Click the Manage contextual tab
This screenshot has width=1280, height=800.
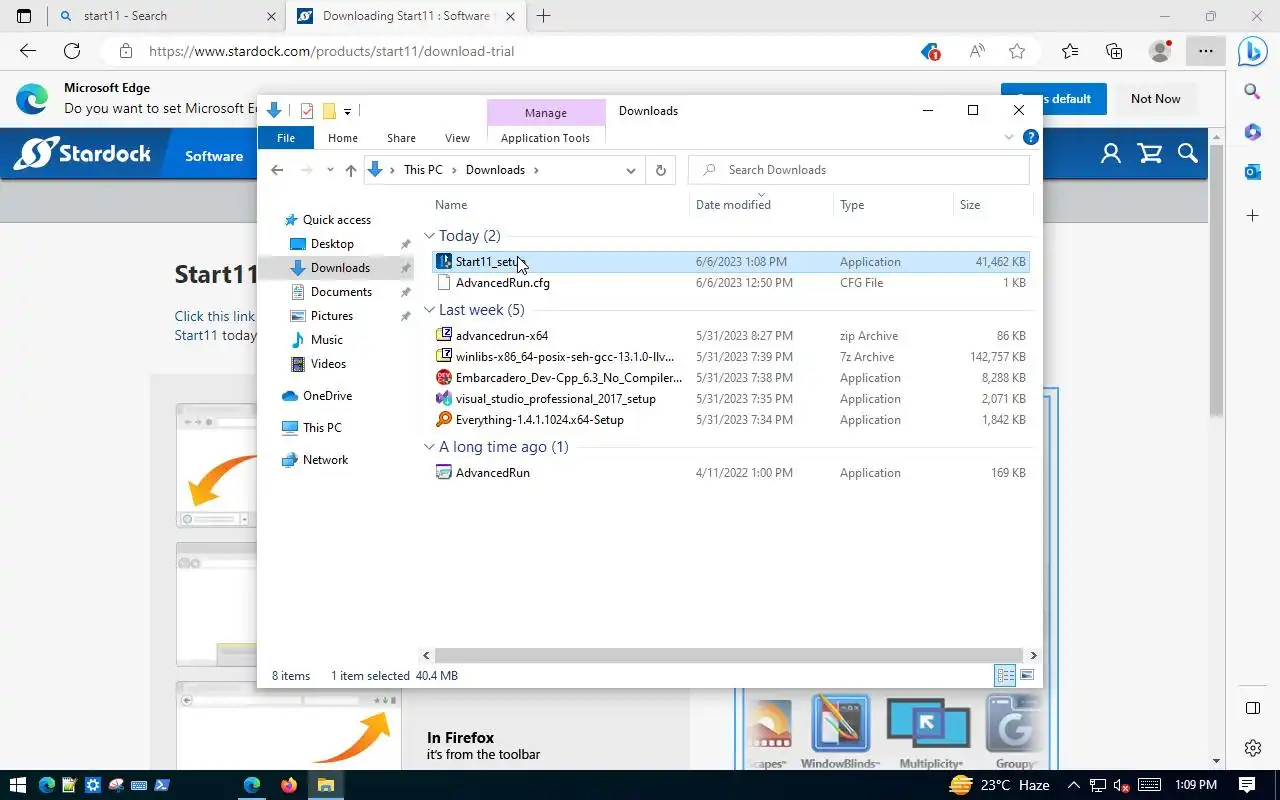point(546,113)
